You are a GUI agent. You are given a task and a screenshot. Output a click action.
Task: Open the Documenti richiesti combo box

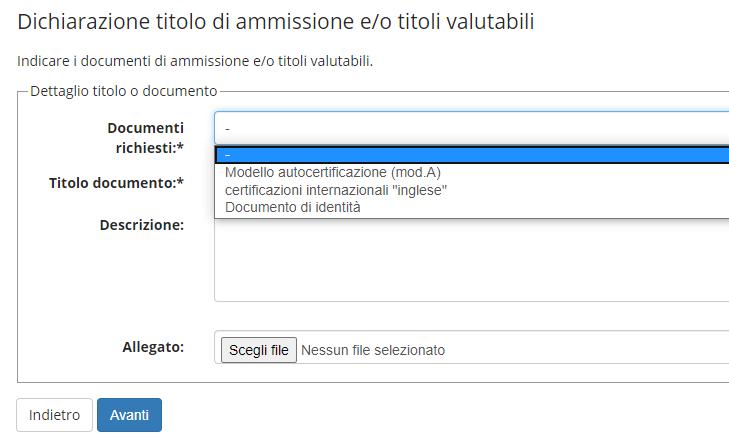coord(470,128)
